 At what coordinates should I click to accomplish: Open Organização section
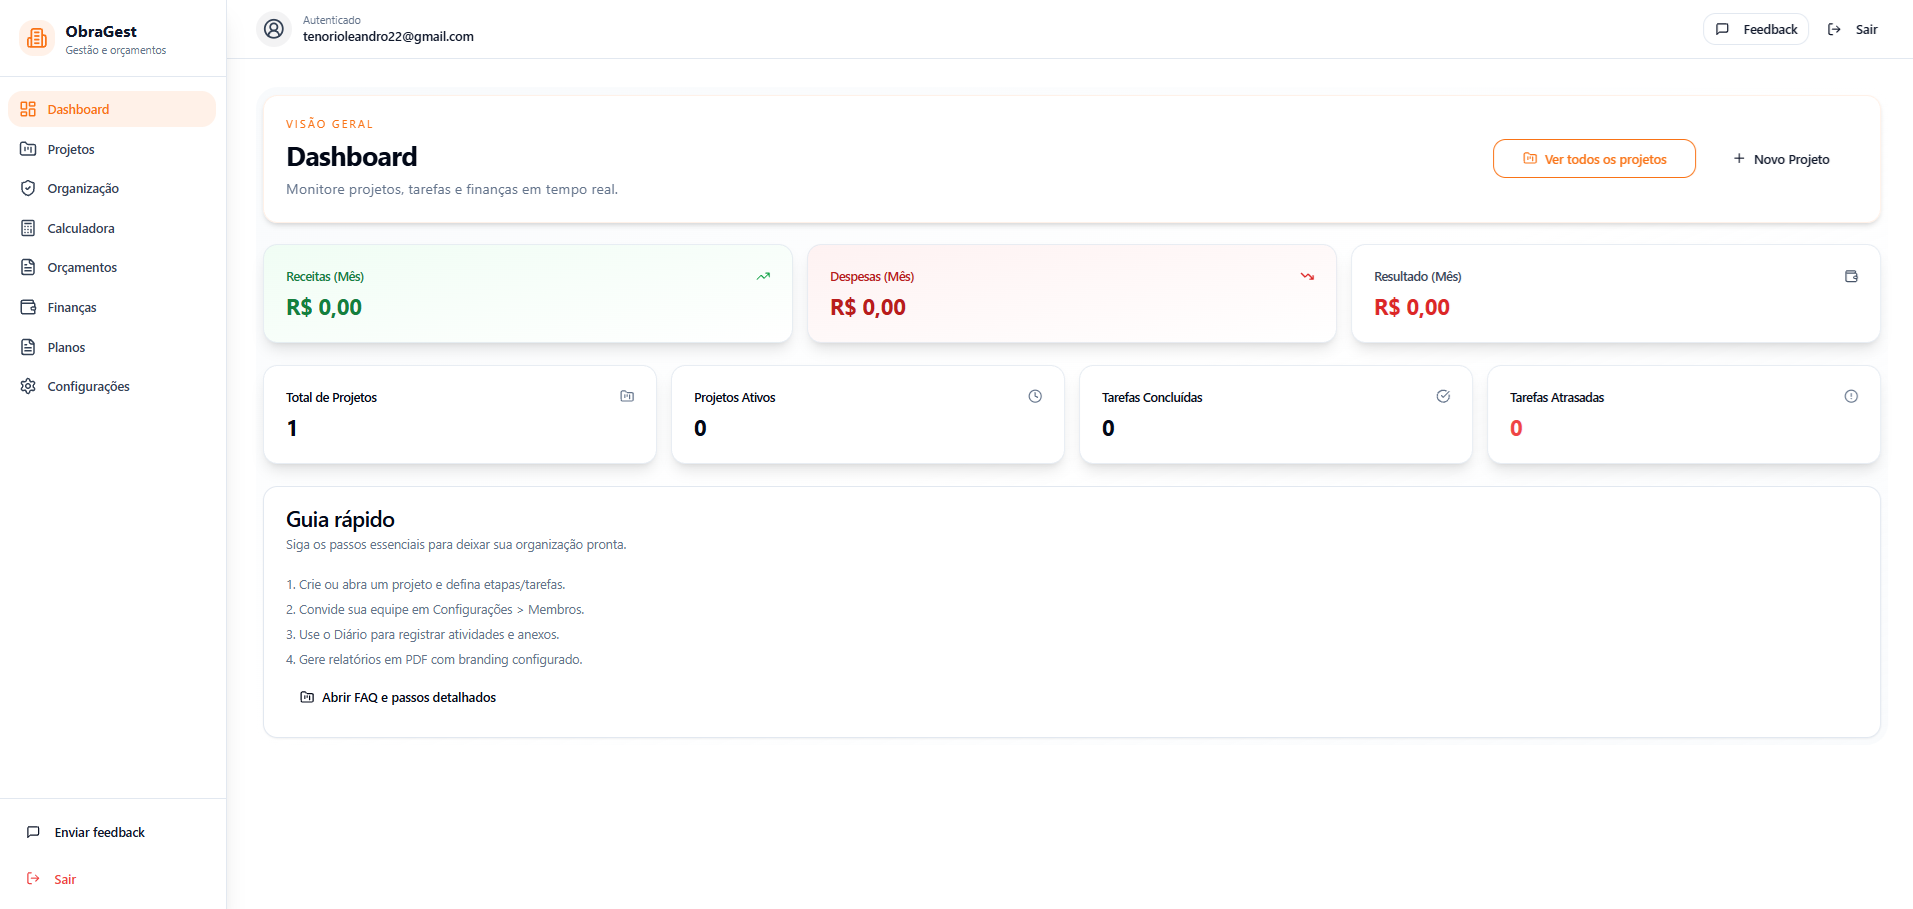(112, 188)
